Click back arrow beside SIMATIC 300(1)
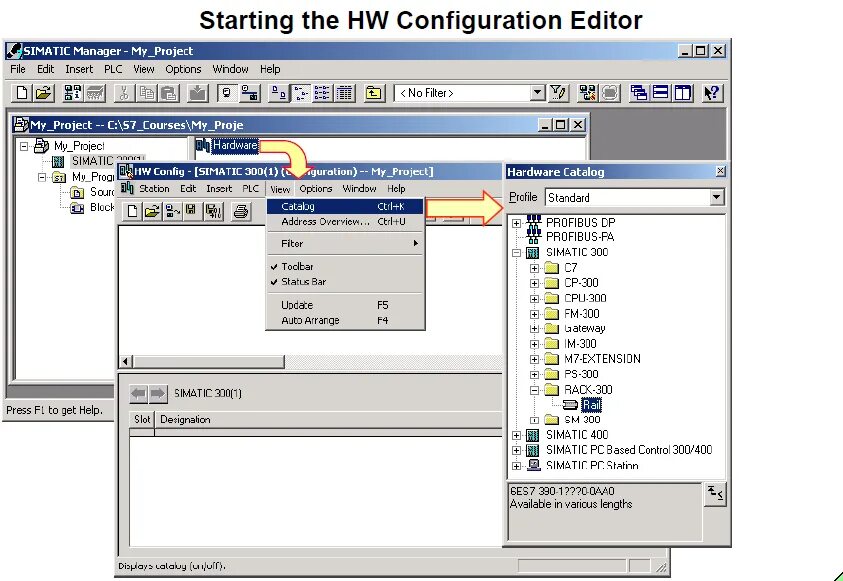The height and width of the screenshot is (581, 843). click(x=139, y=393)
